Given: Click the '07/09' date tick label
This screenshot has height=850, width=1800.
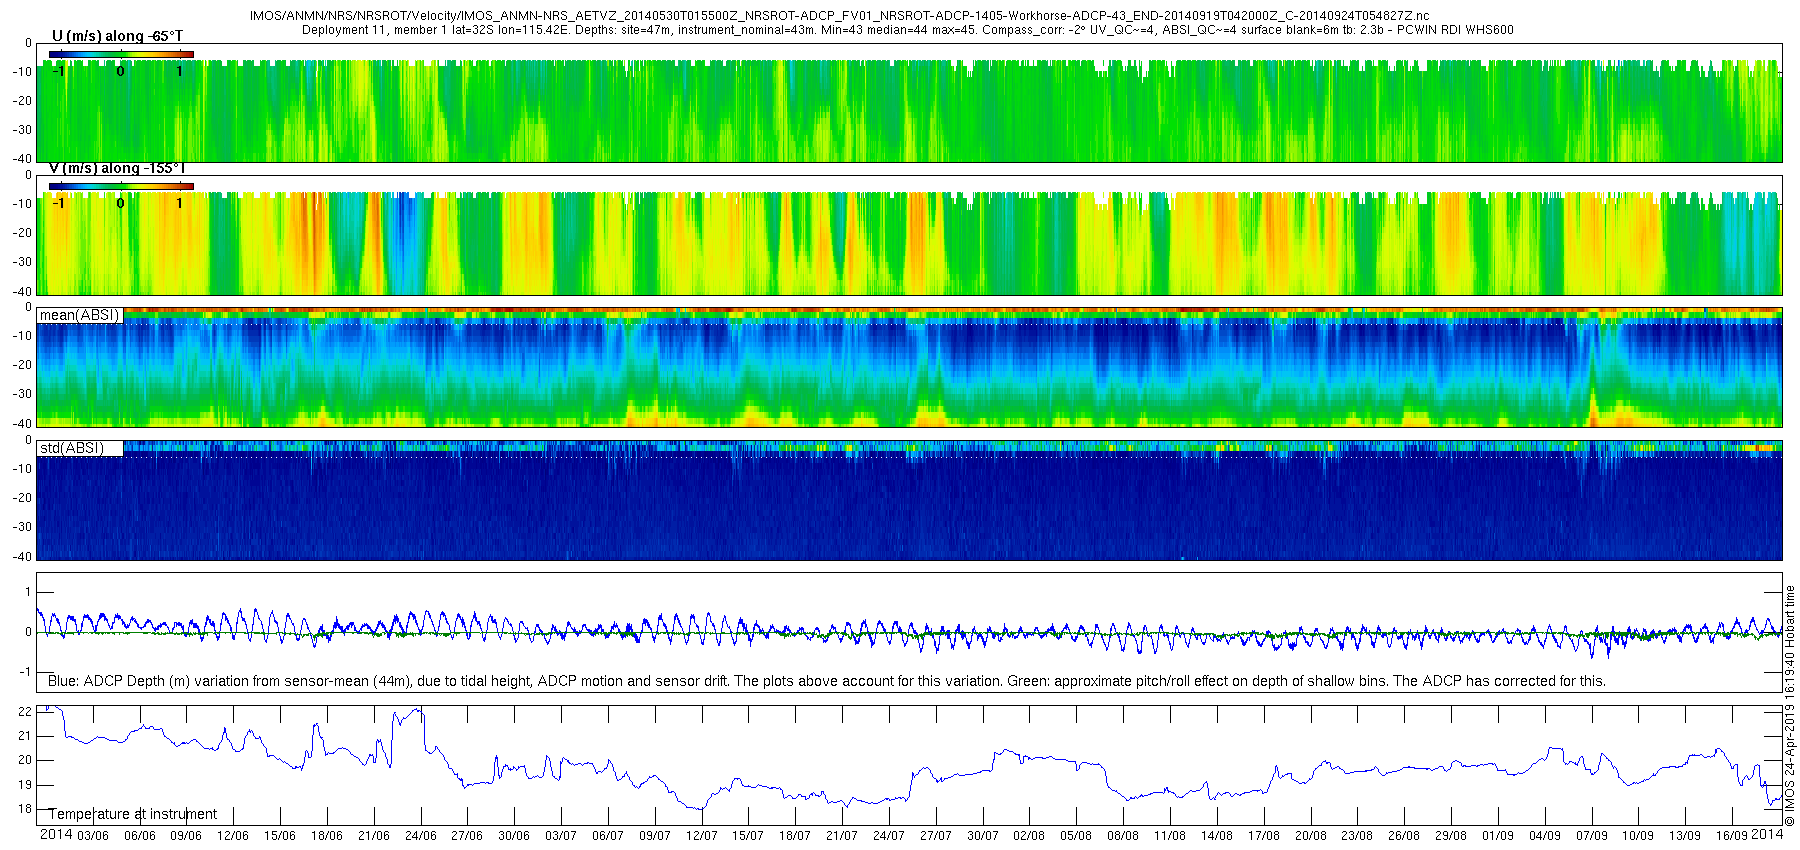Looking at the screenshot, I should coord(1592,836).
